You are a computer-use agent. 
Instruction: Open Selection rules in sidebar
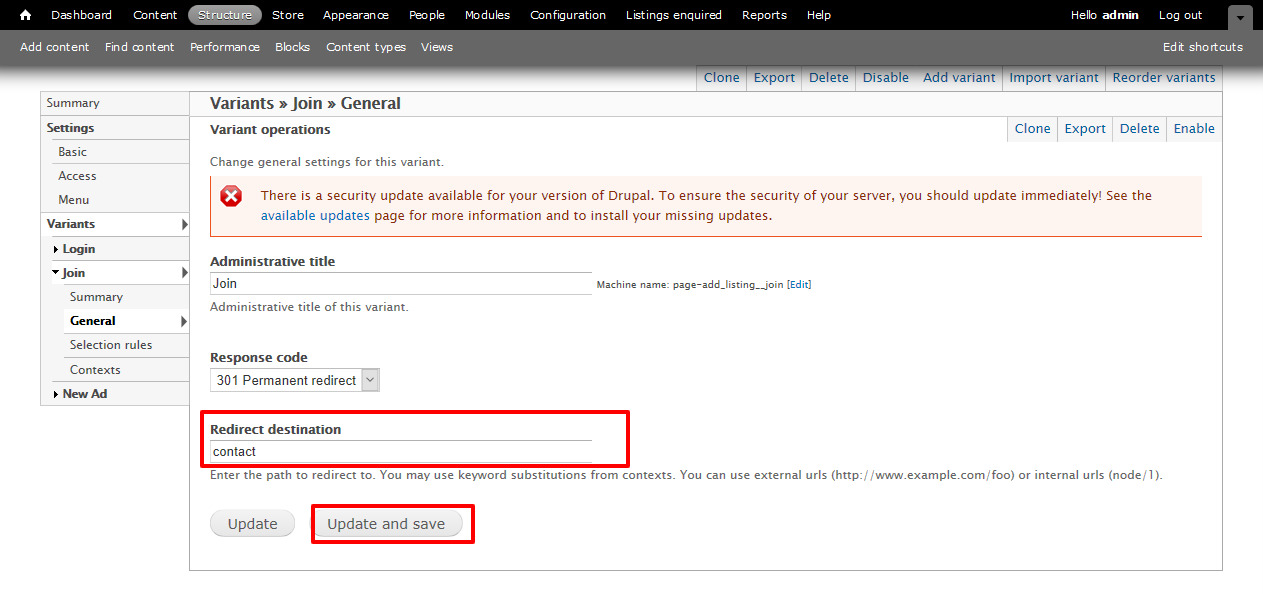(111, 345)
